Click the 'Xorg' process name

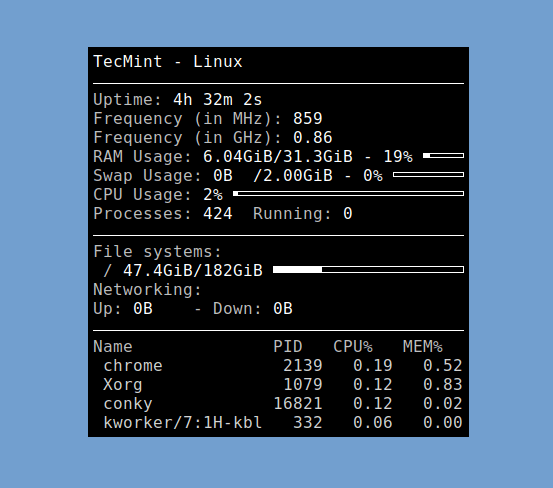[x=123, y=385]
